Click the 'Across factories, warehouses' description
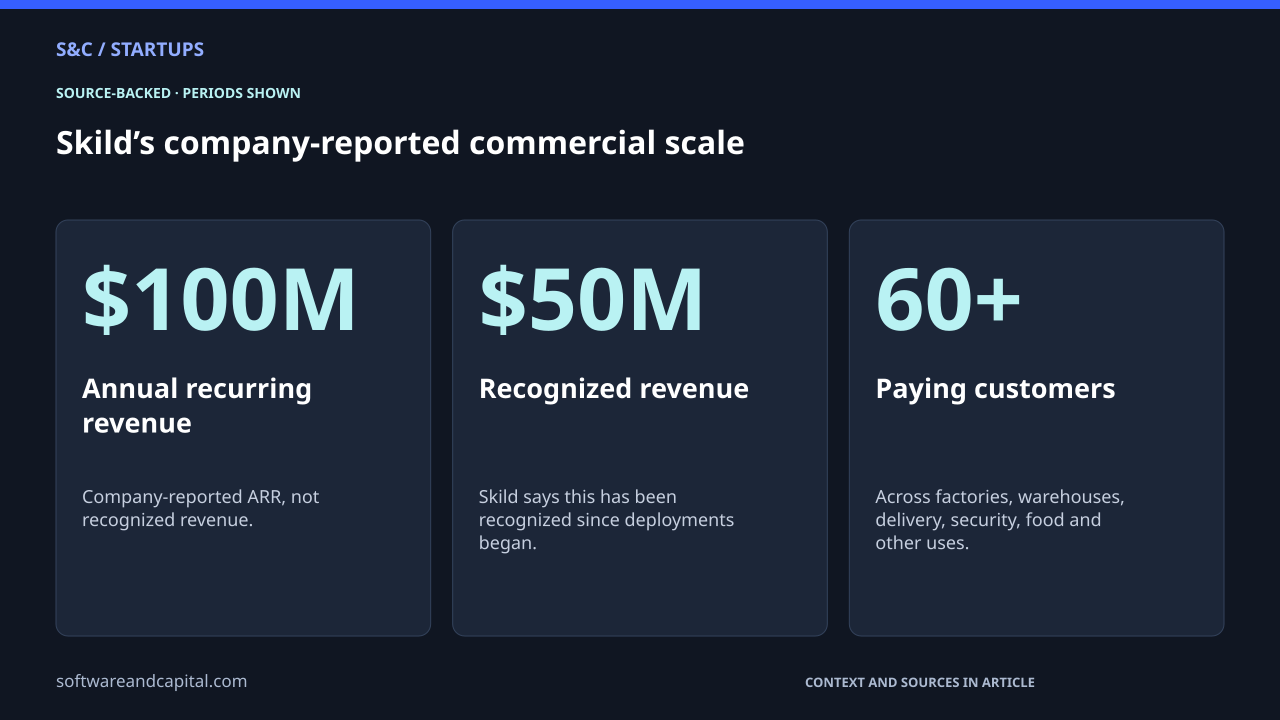Viewport: 1280px width, 720px height. tap(1000, 520)
